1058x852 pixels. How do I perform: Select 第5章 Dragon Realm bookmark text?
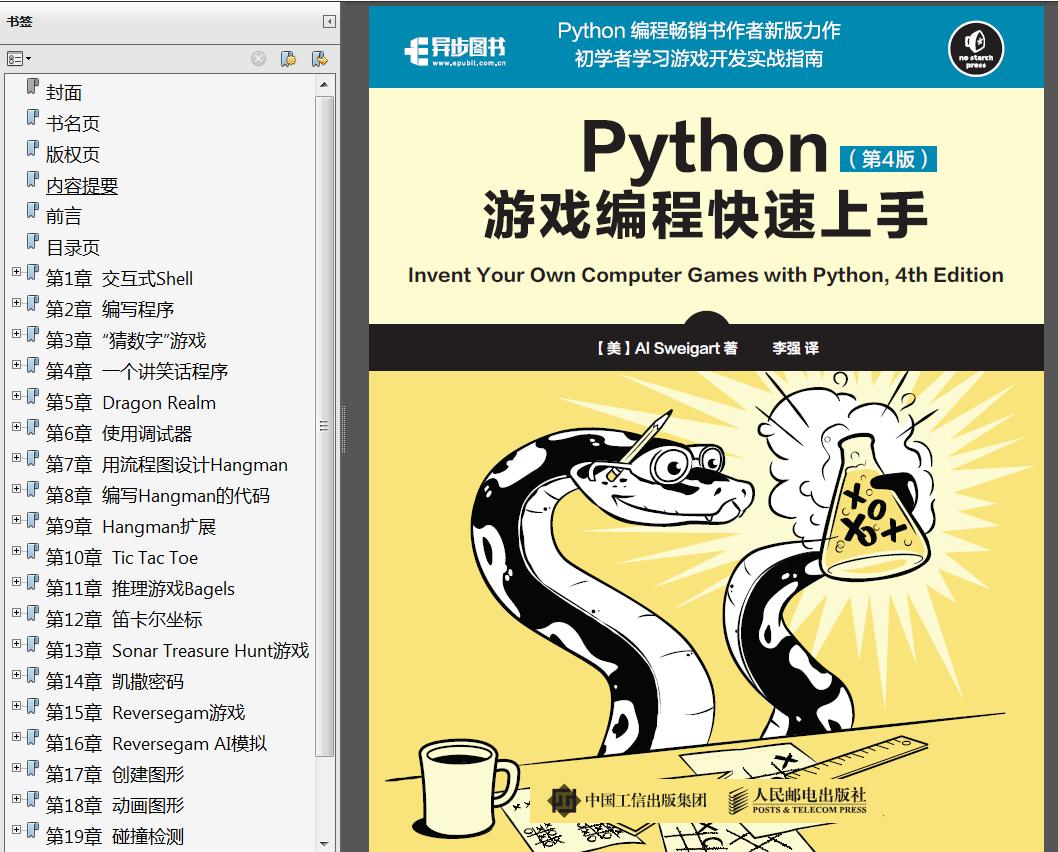point(131,403)
